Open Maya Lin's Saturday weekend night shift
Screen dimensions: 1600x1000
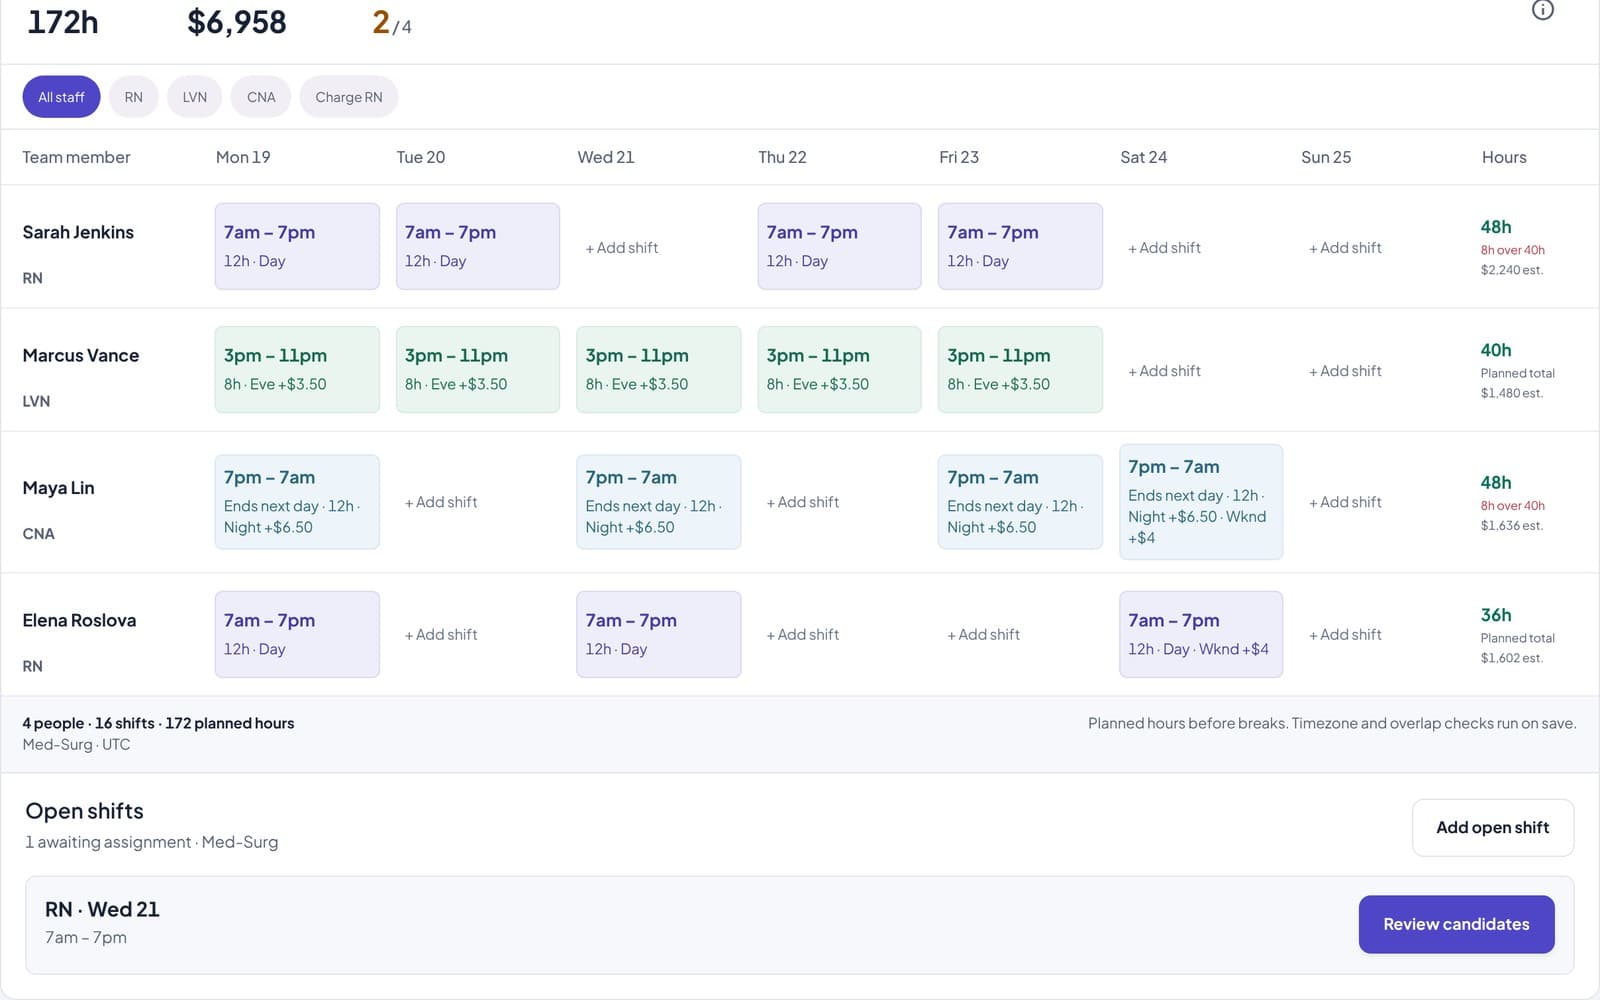click(x=1201, y=502)
